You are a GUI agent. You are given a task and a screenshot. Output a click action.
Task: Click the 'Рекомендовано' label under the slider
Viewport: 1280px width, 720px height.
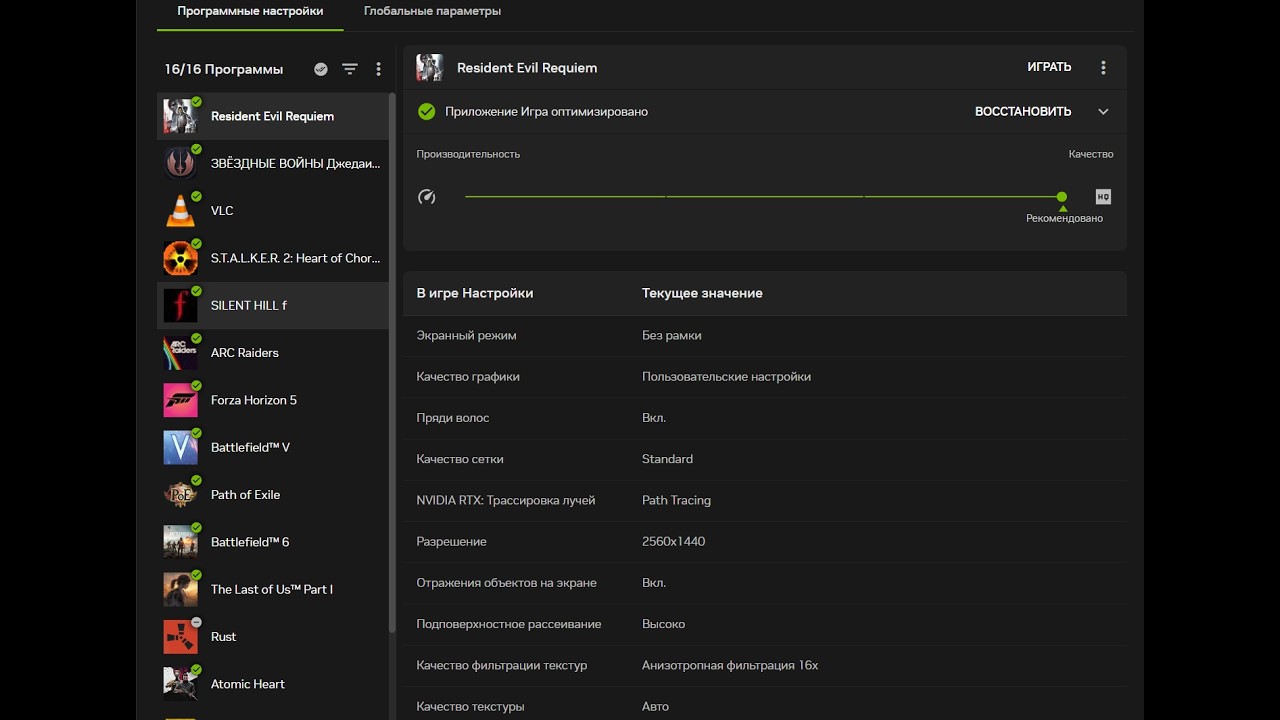pyautogui.click(x=1064, y=218)
